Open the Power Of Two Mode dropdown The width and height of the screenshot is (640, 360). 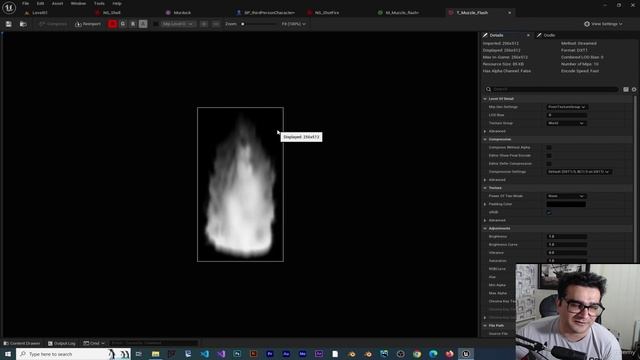(566, 196)
